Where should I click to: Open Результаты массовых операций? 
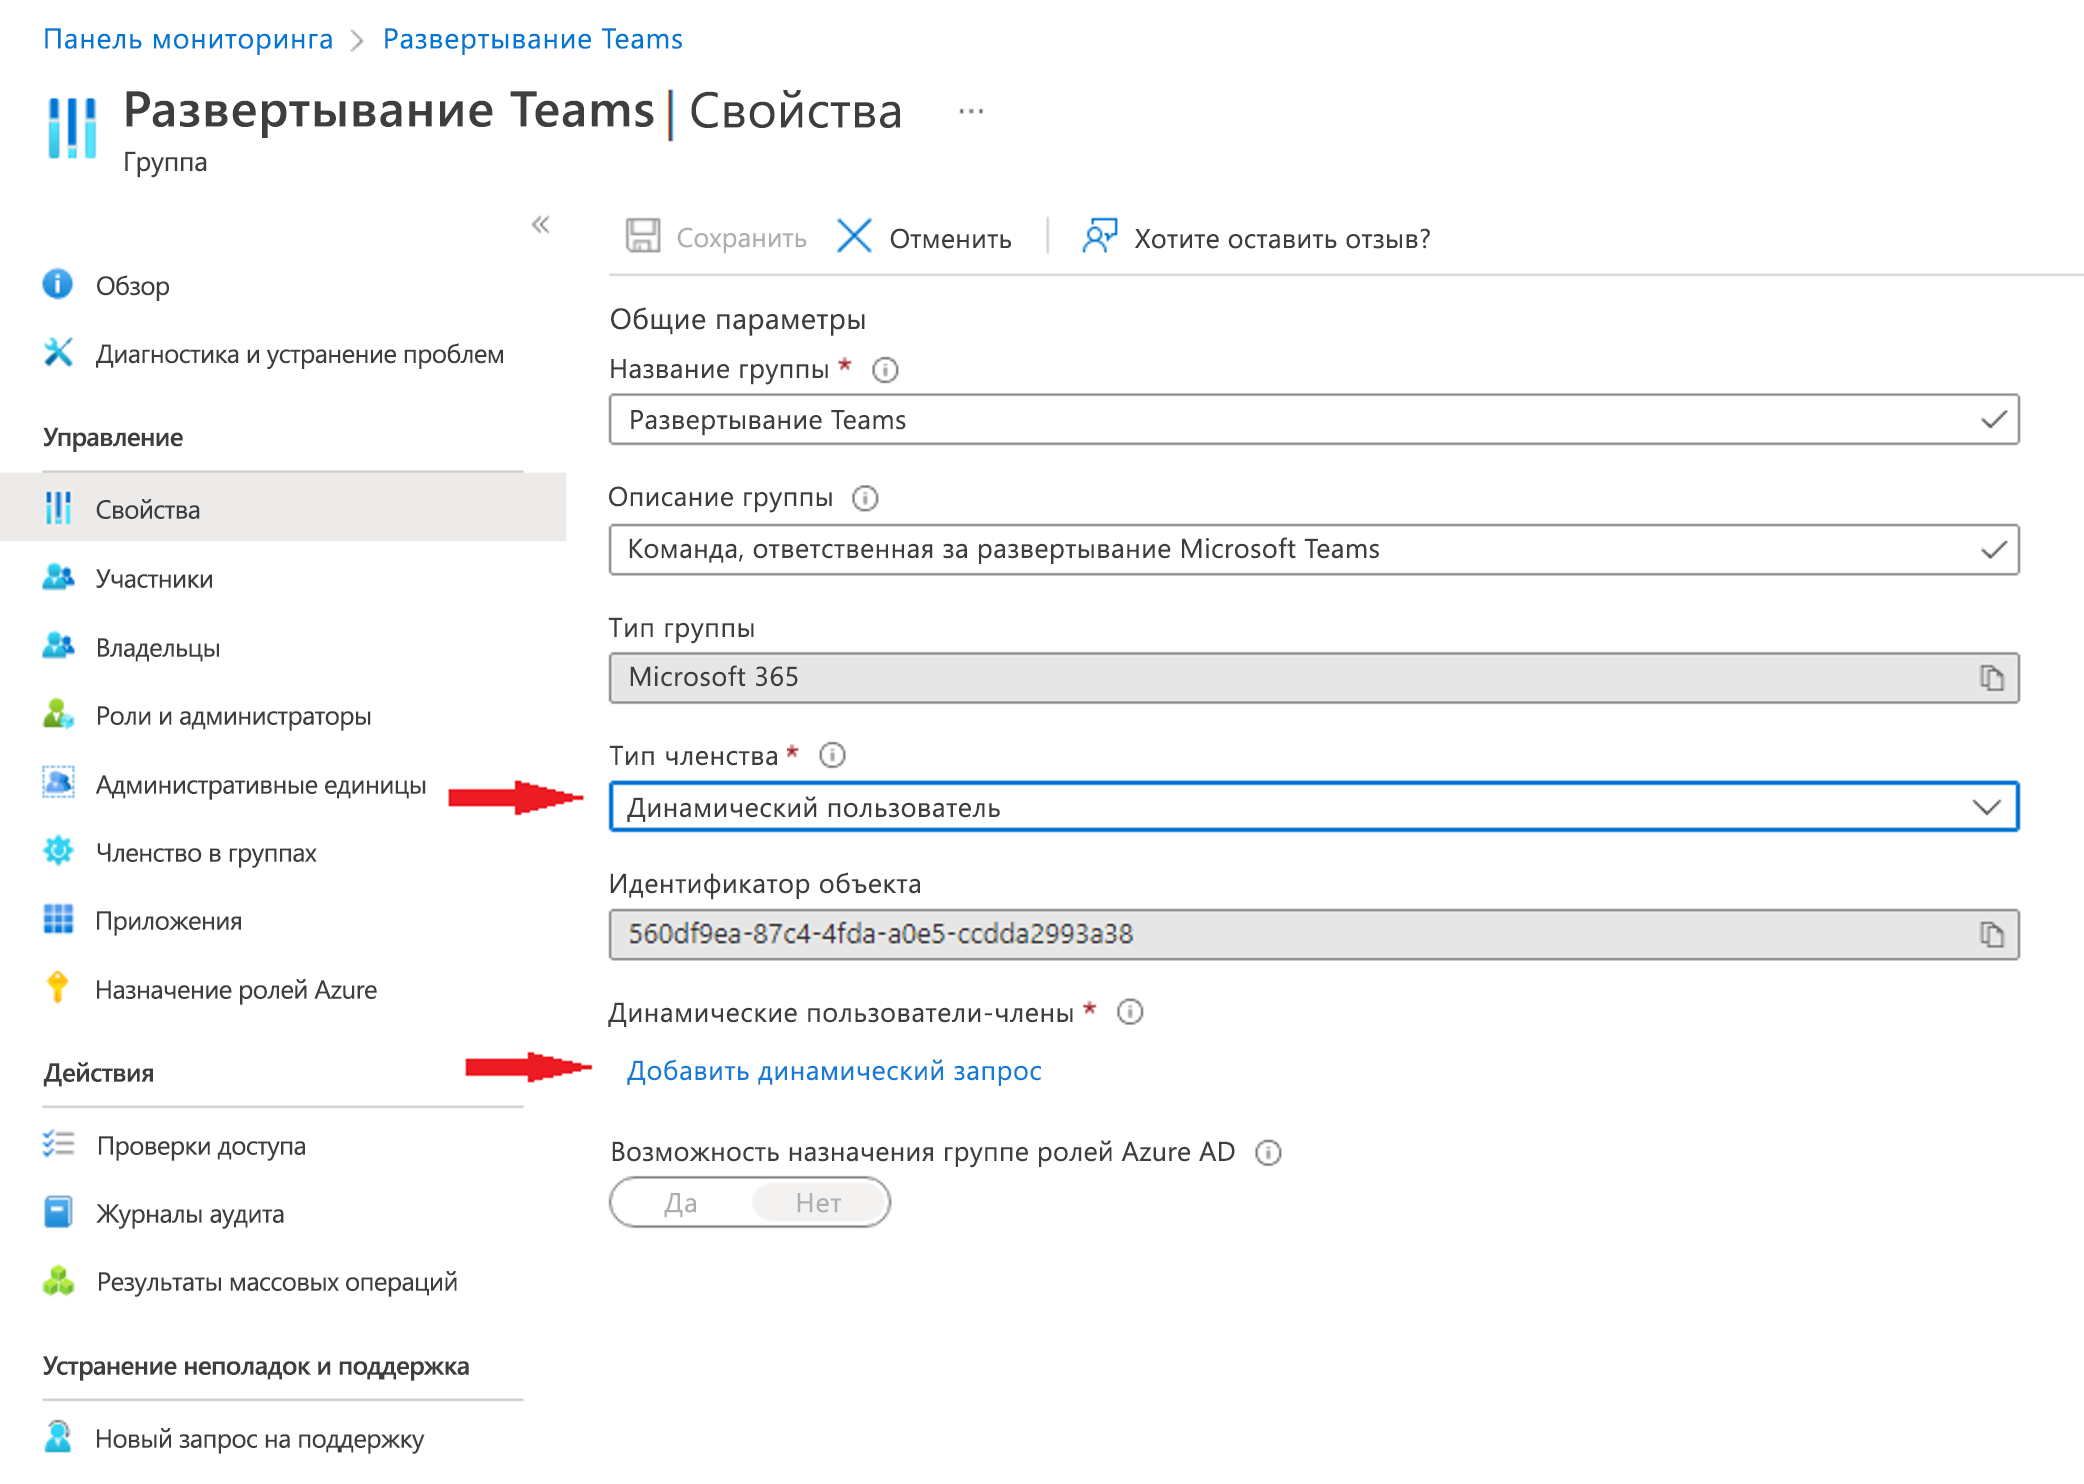coord(277,1282)
